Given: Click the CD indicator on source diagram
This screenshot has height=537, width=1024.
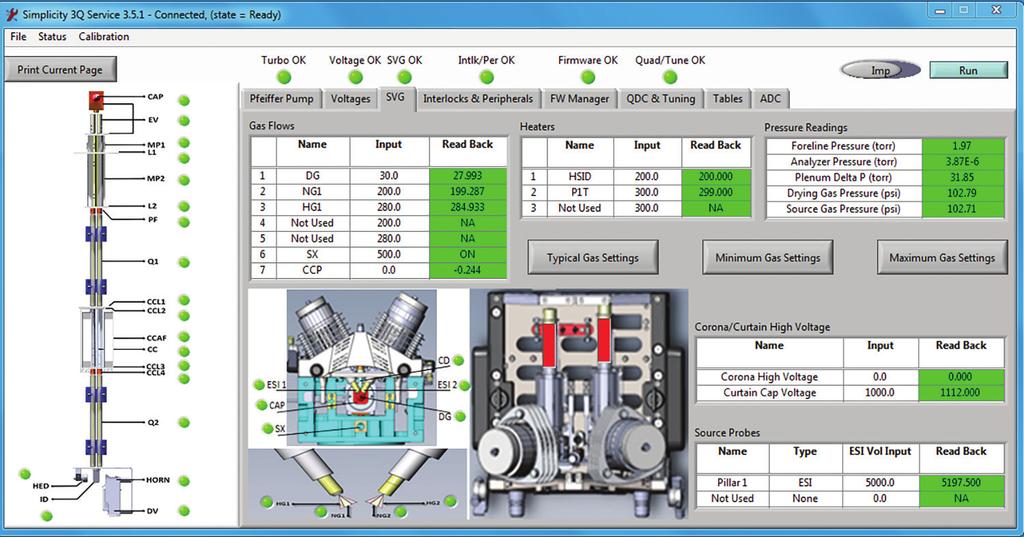Looking at the screenshot, I should click(458, 360).
